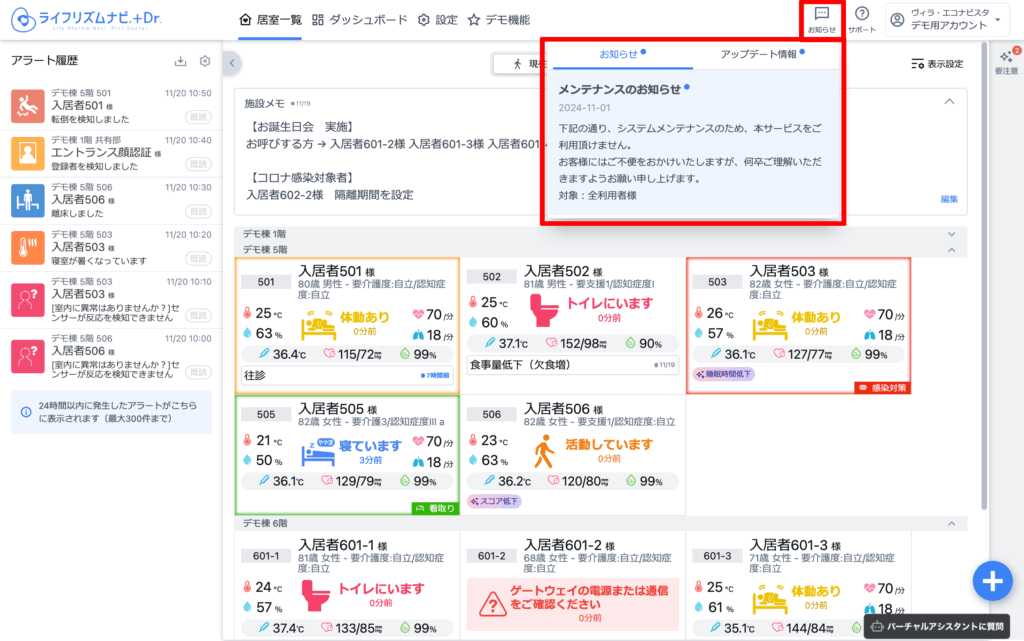Download alert history via download icon
This screenshot has height=641, width=1024.
click(x=180, y=61)
